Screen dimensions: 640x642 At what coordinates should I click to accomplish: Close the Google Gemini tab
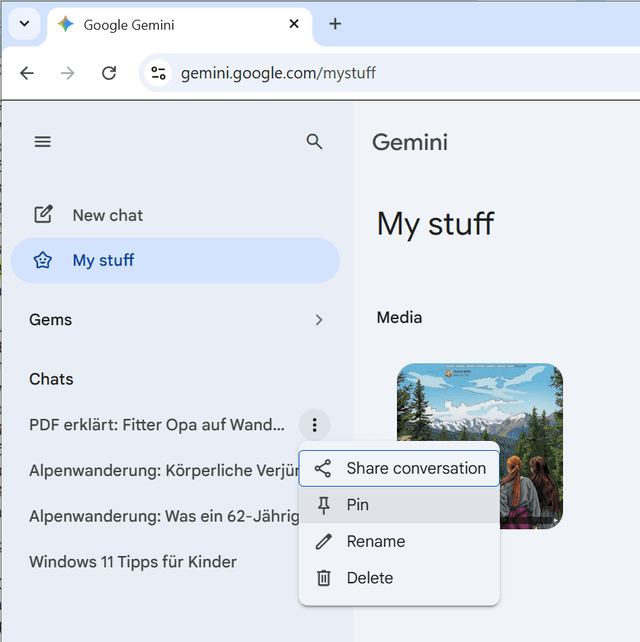point(294,24)
